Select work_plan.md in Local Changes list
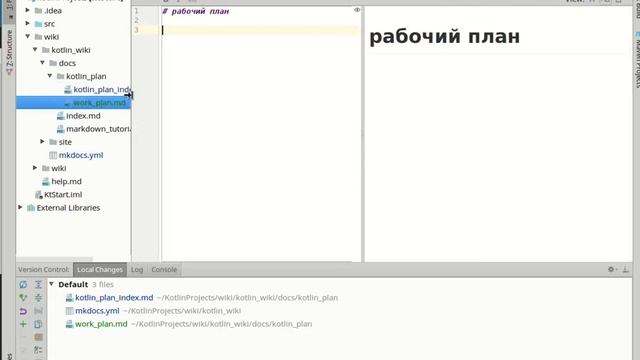640x360 pixels. (101, 324)
